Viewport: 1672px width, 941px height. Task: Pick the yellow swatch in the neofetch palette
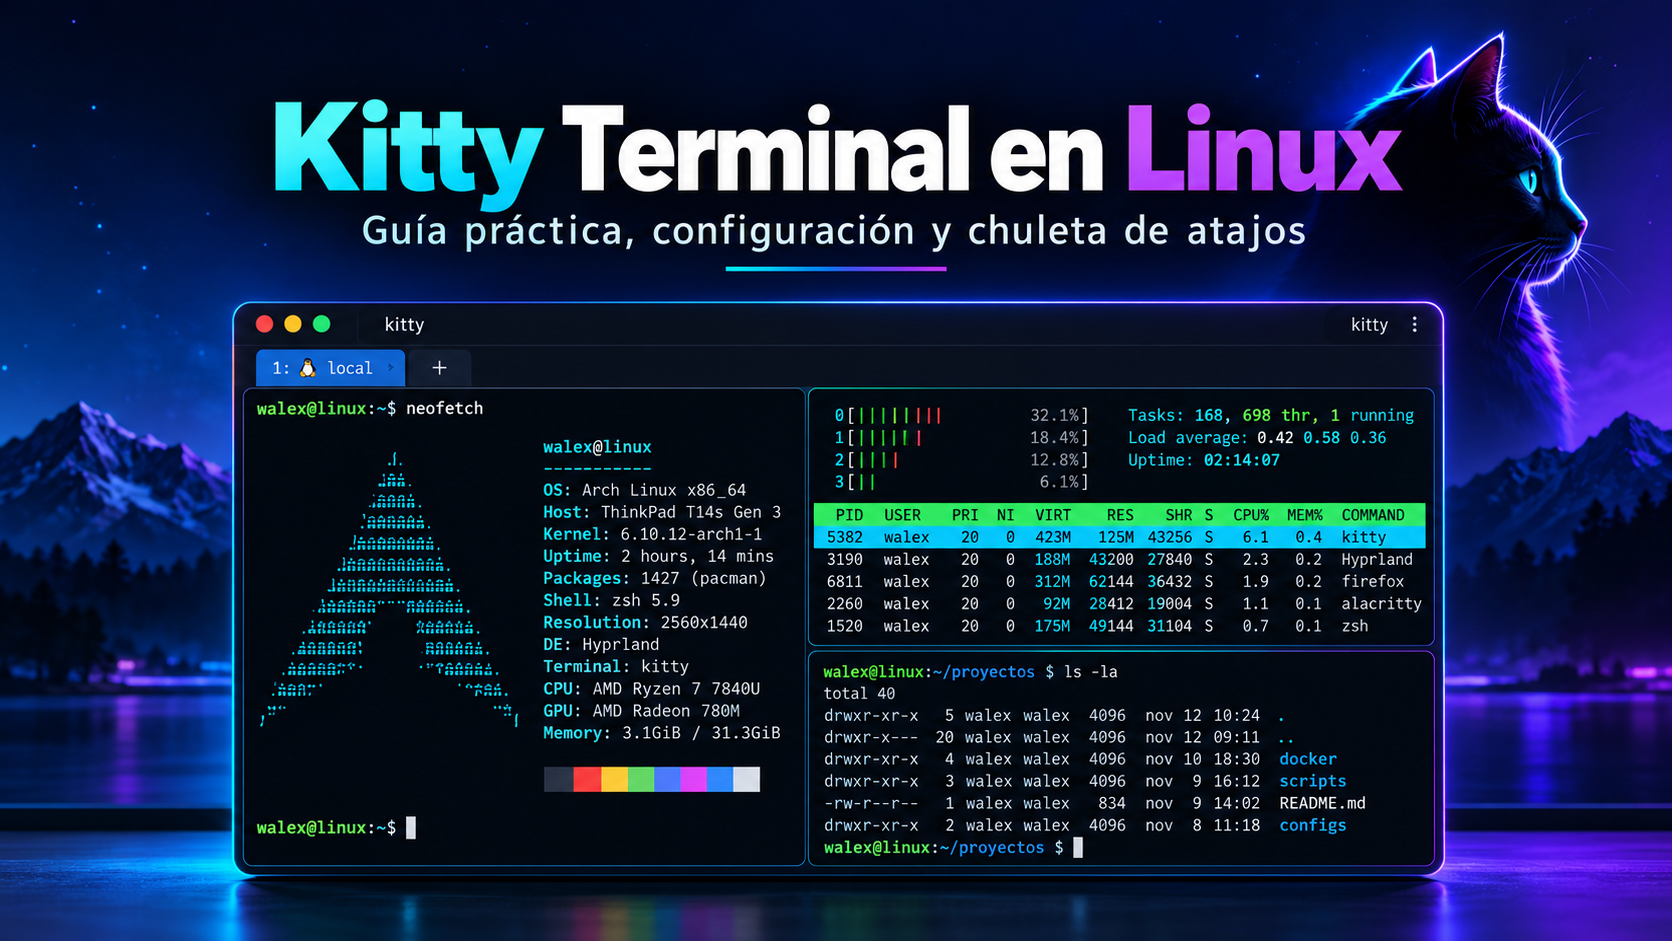tap(614, 780)
